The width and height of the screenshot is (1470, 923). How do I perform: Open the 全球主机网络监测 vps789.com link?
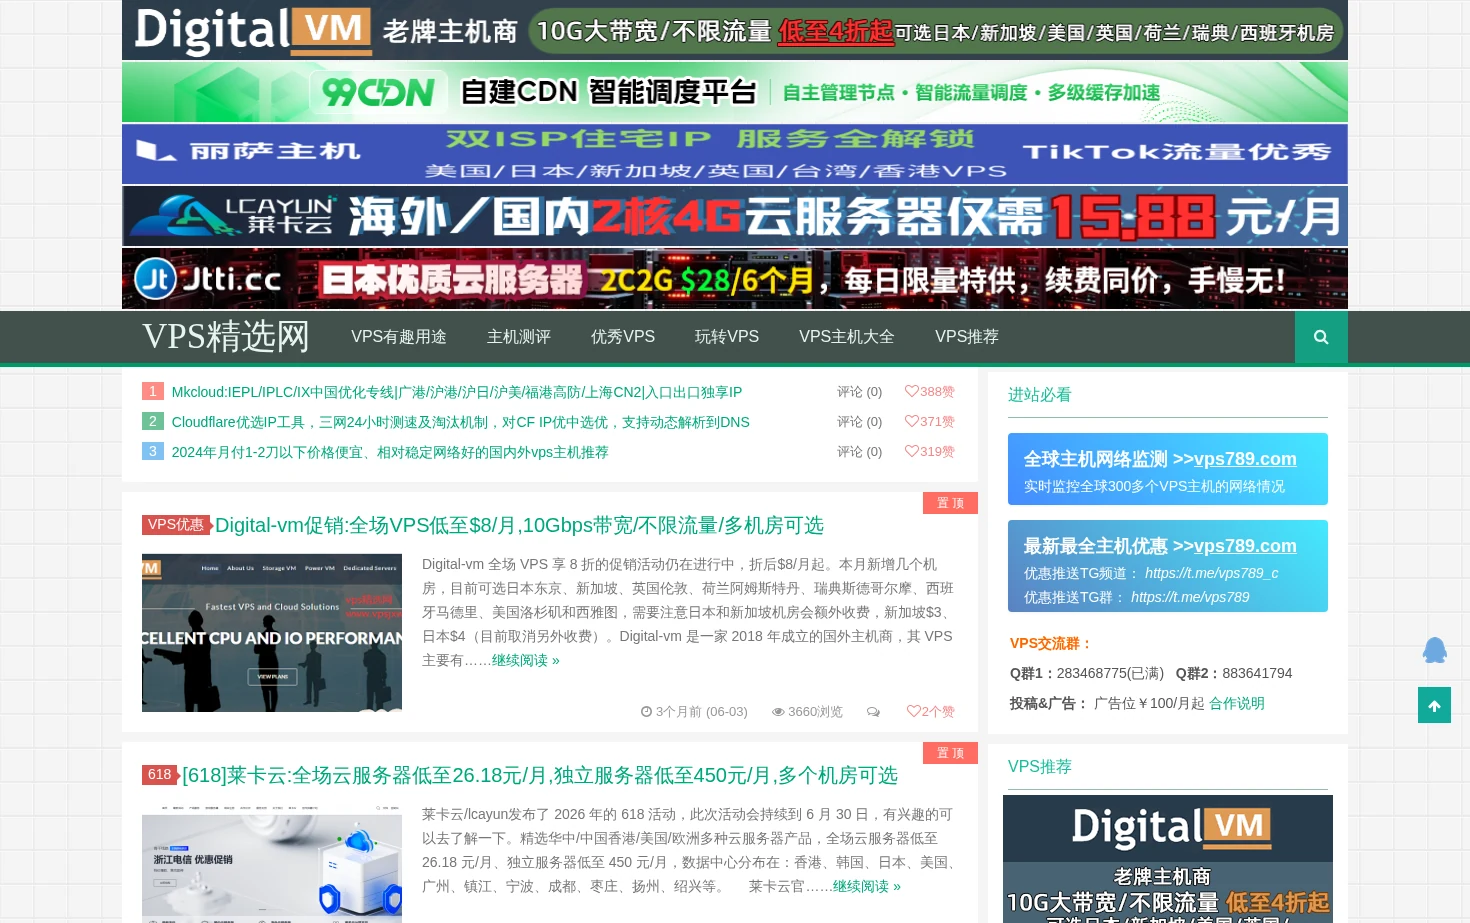pyautogui.click(x=1245, y=459)
